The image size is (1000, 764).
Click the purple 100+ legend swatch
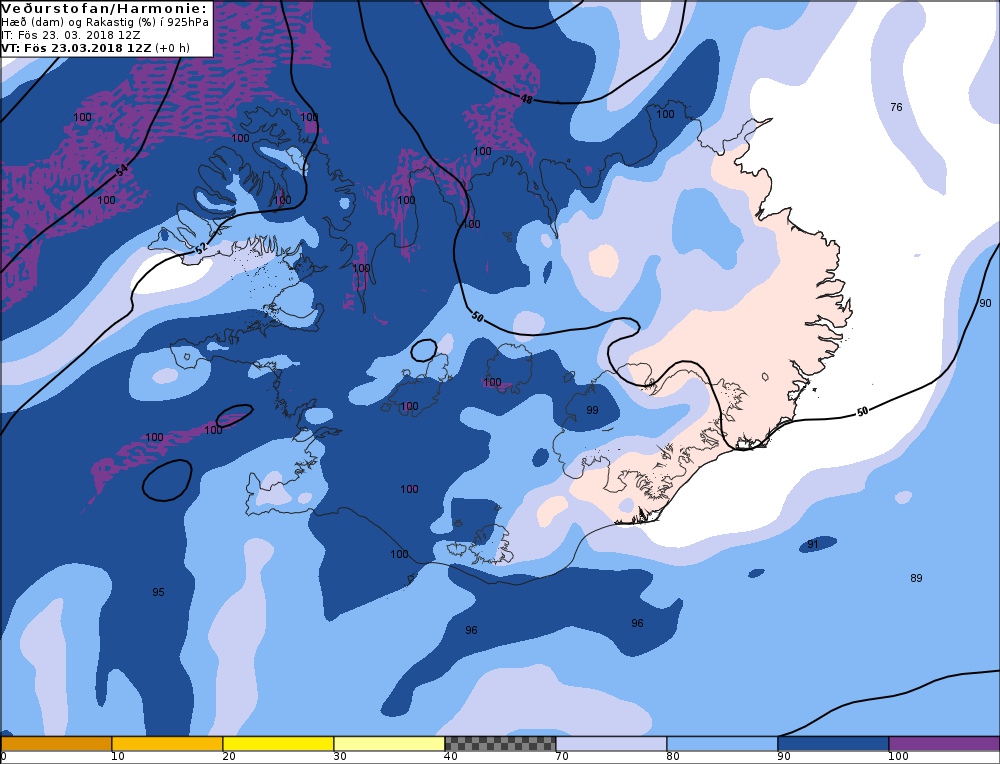[x=944, y=744]
